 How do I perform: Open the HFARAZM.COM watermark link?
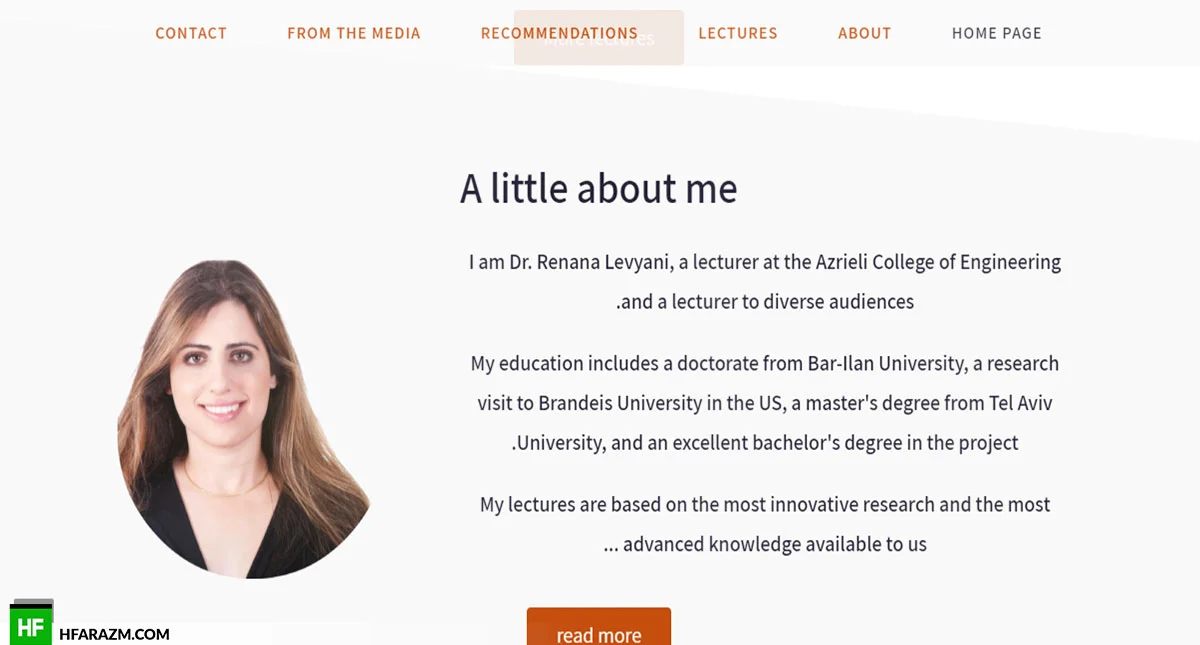(114, 634)
